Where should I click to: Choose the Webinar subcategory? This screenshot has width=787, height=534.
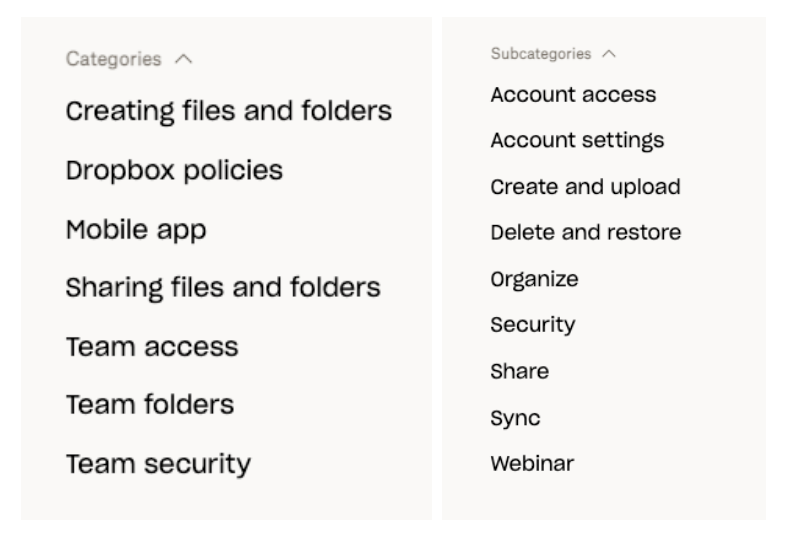click(532, 463)
